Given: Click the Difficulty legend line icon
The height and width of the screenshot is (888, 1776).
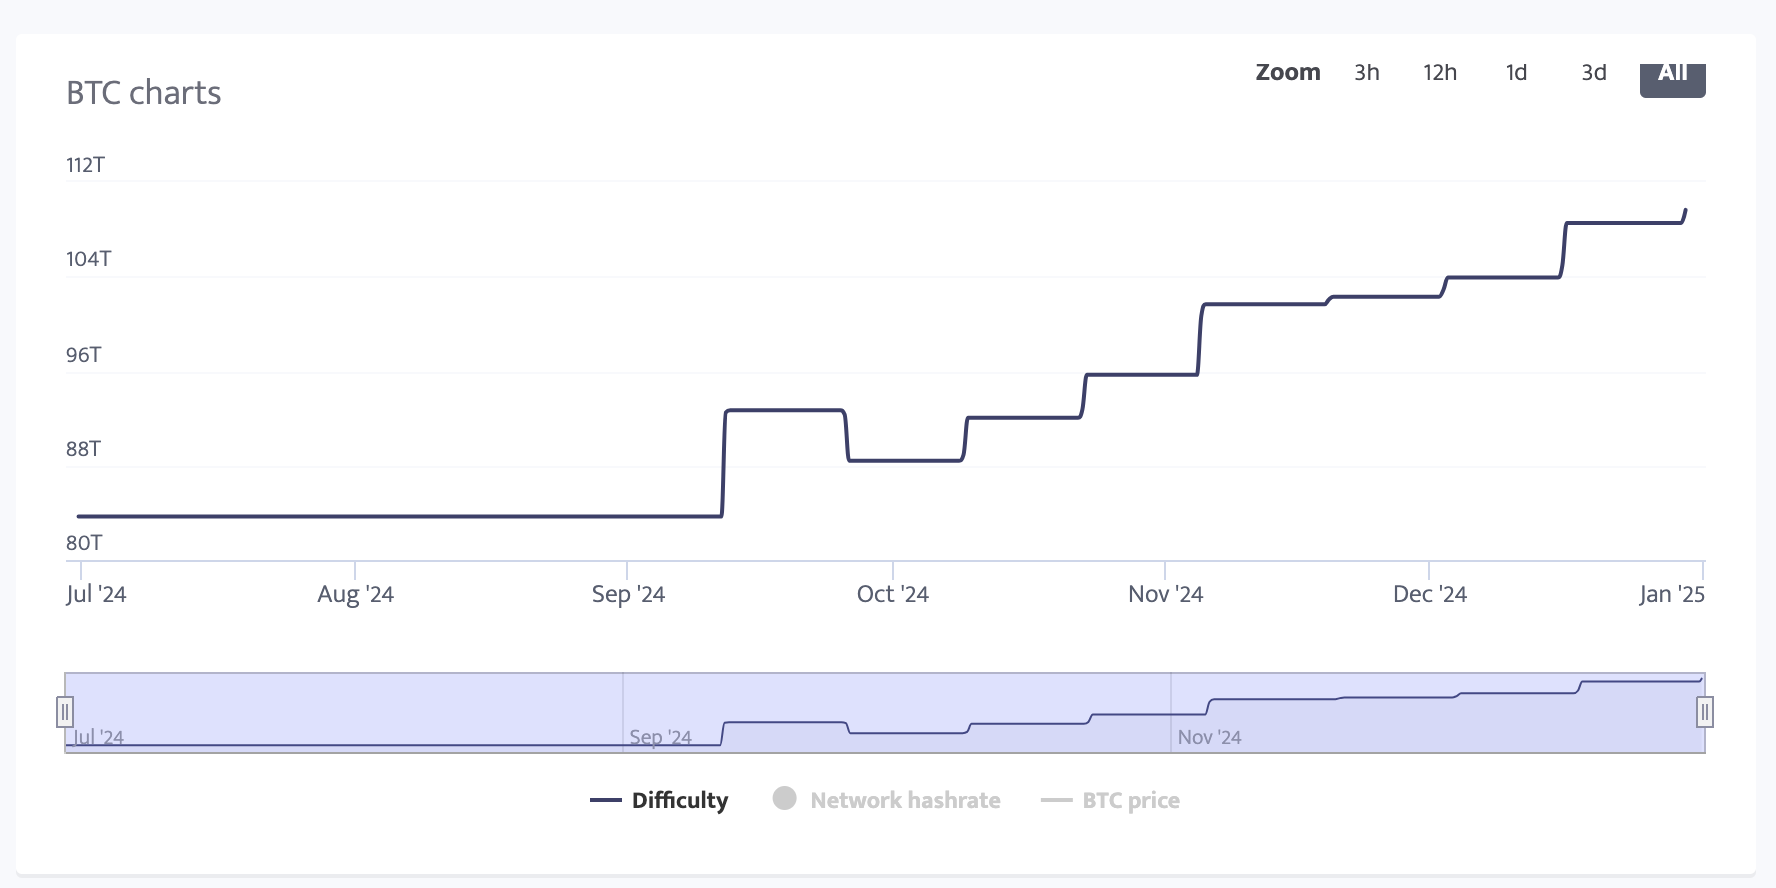Looking at the screenshot, I should [606, 800].
